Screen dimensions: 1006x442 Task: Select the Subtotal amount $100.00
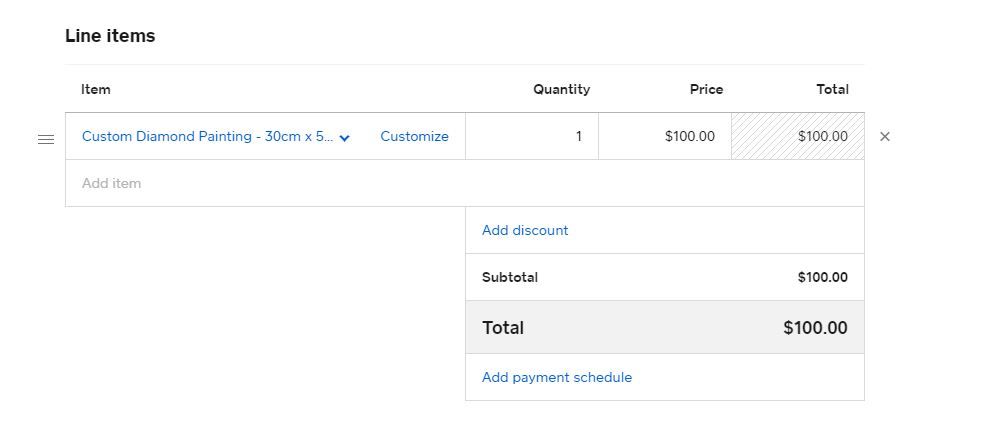(822, 278)
